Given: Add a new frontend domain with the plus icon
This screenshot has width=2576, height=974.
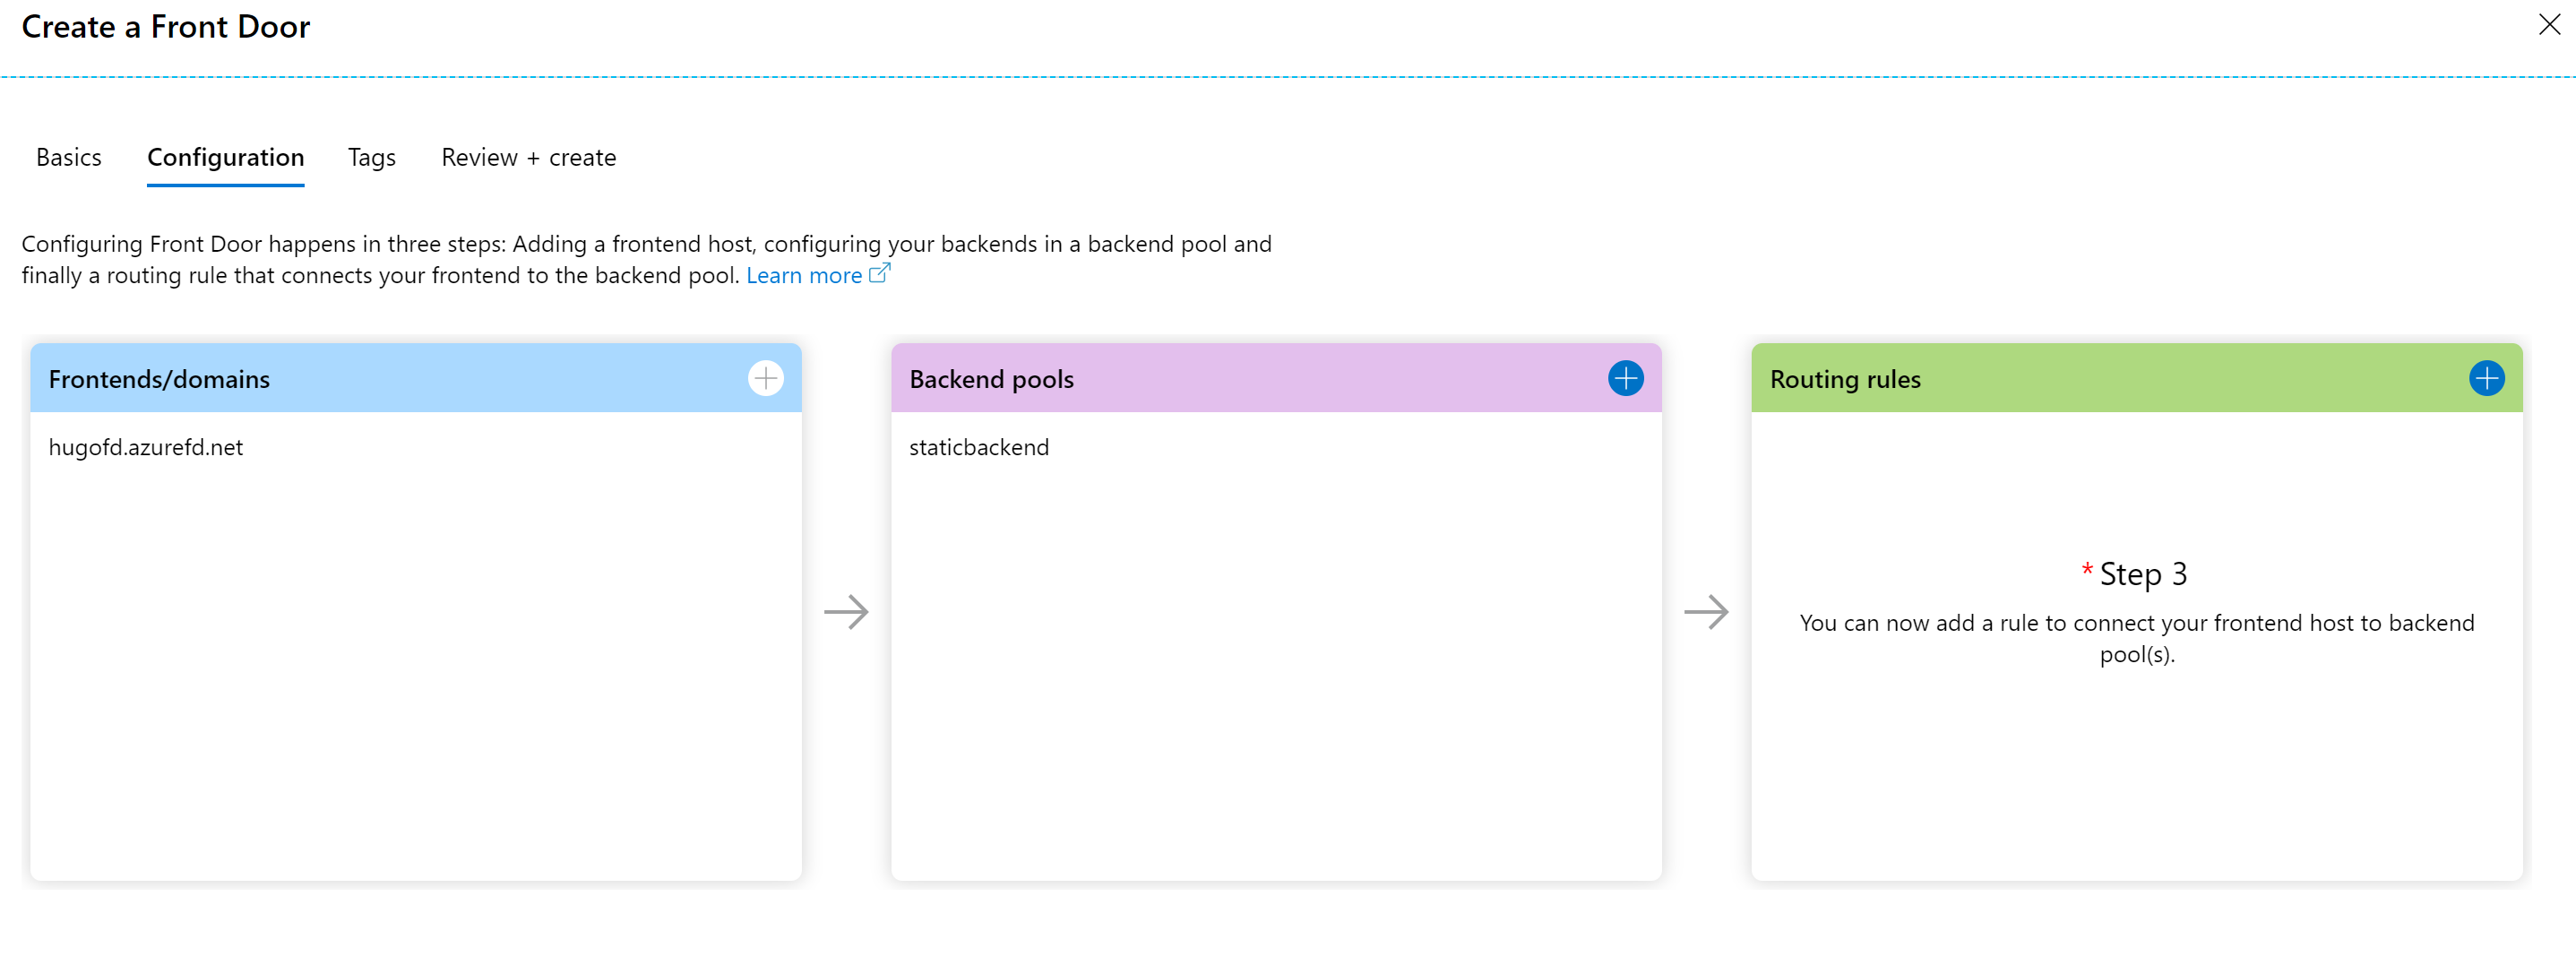Looking at the screenshot, I should tap(765, 378).
